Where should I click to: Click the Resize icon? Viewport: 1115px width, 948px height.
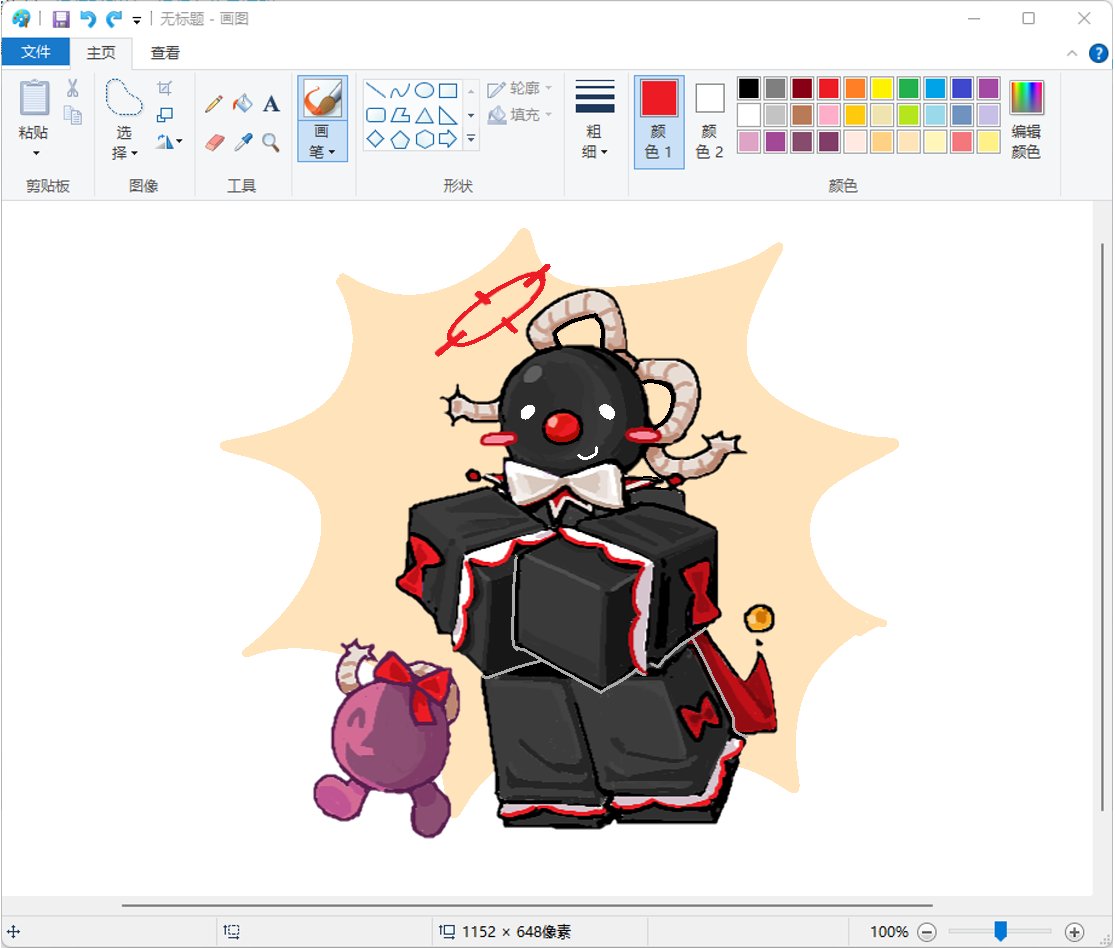(x=164, y=114)
